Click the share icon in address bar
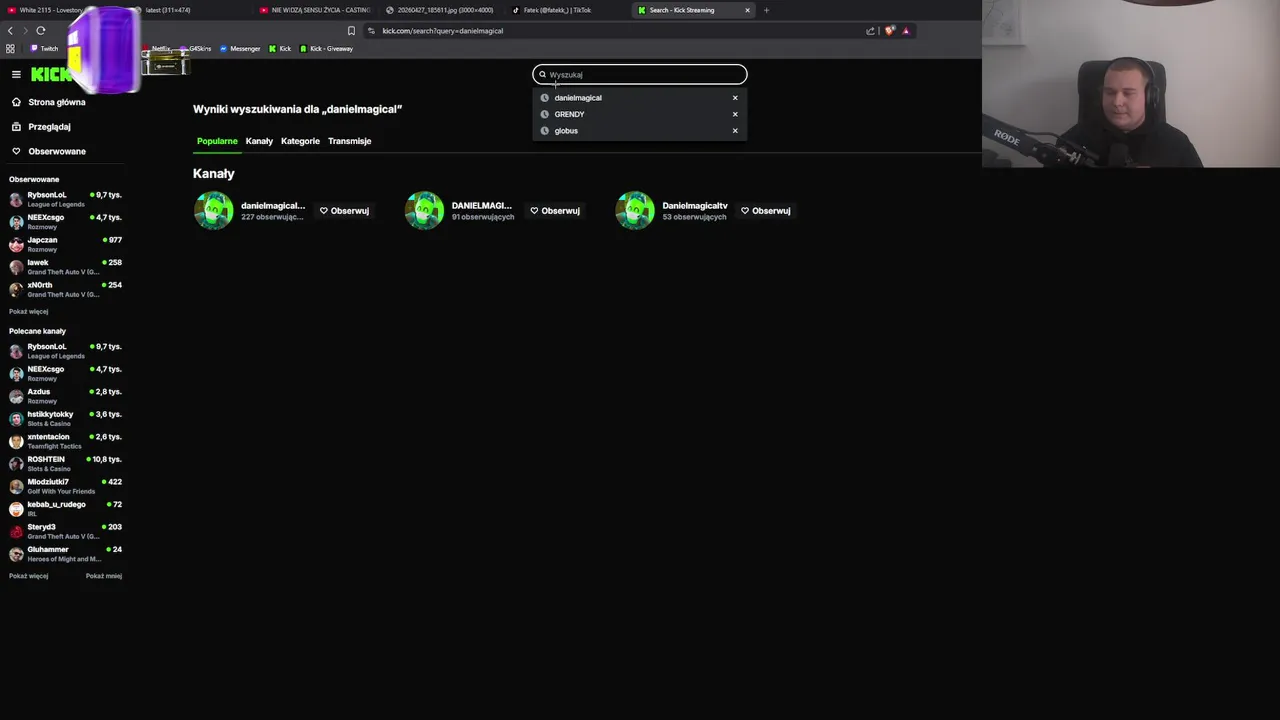Screen dimensions: 1280x720 pos(870,31)
